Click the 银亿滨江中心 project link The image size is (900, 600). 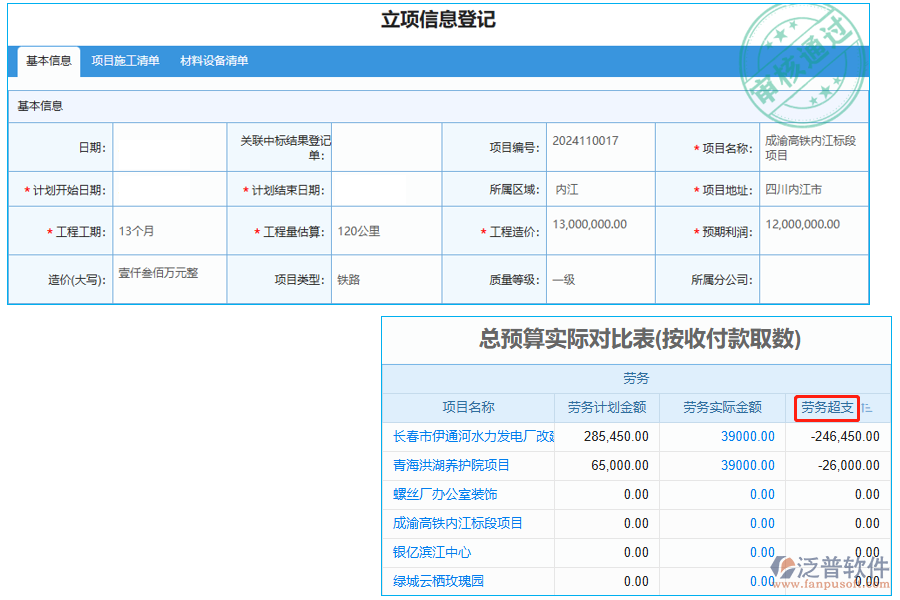[x=432, y=552]
